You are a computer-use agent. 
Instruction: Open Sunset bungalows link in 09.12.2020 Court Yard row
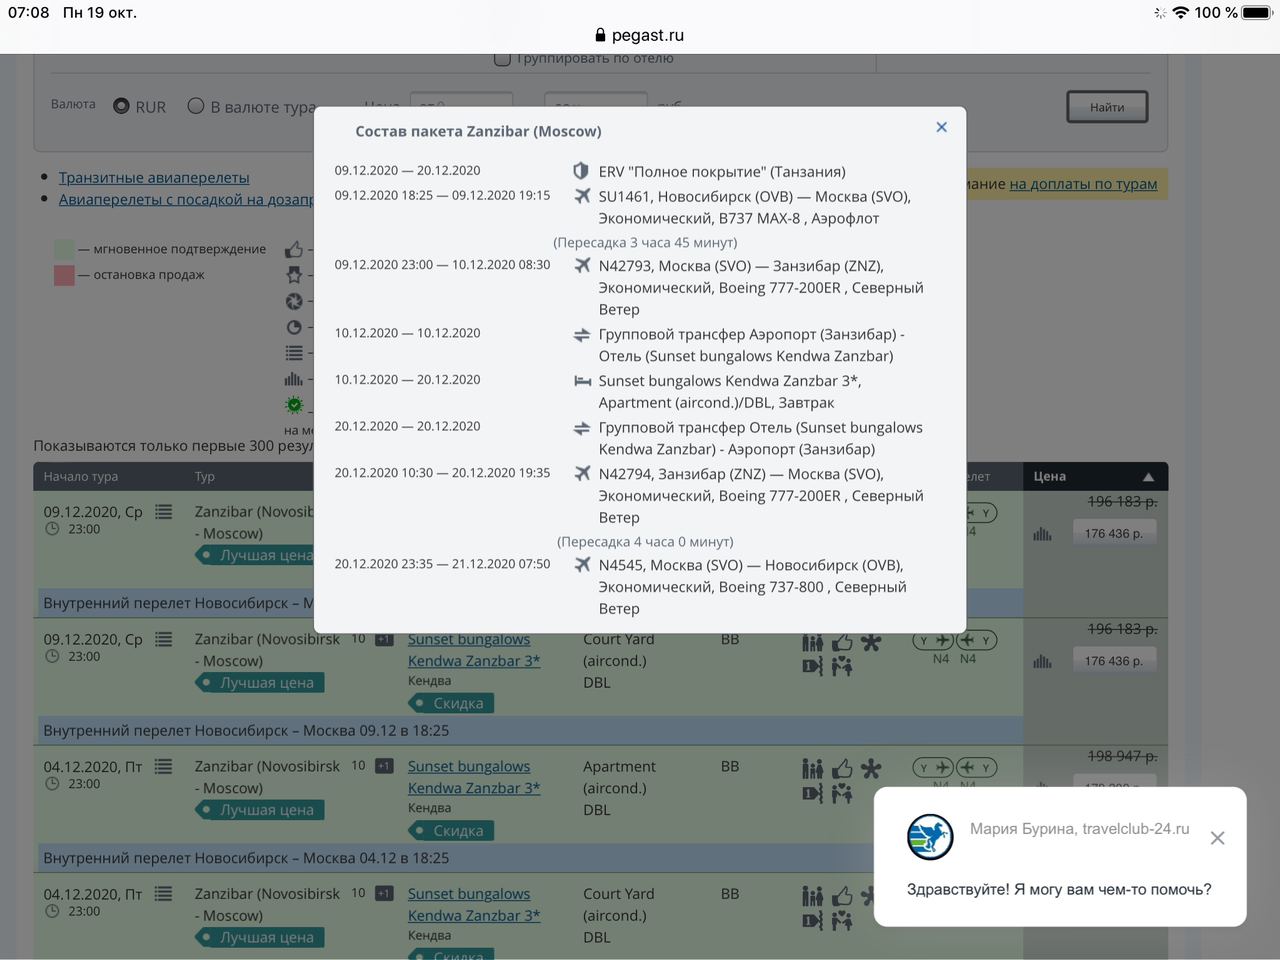474,650
